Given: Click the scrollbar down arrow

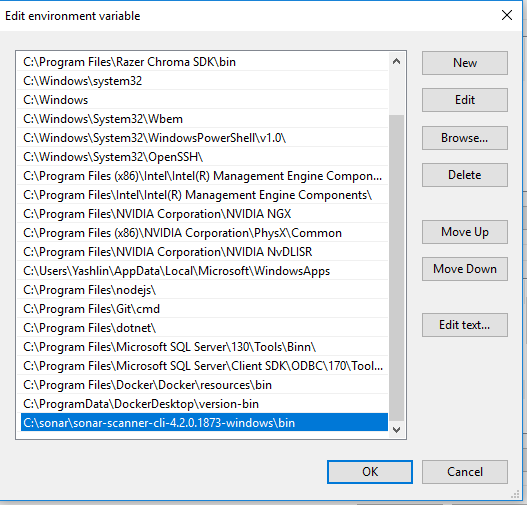Looking at the screenshot, I should tap(397, 430).
